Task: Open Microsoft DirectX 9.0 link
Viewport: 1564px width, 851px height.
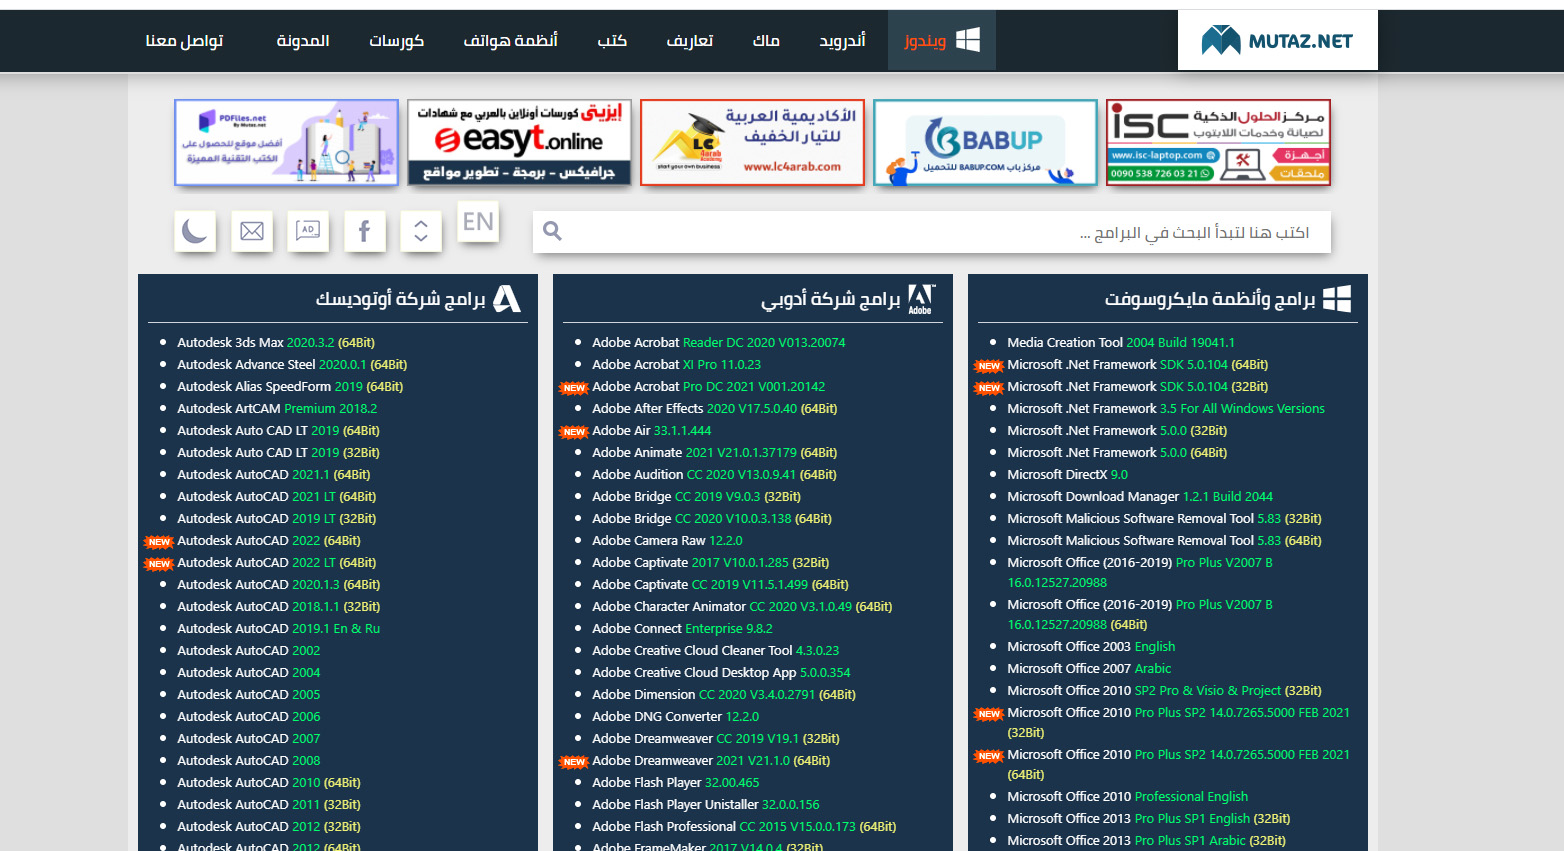Action: 1067,475
